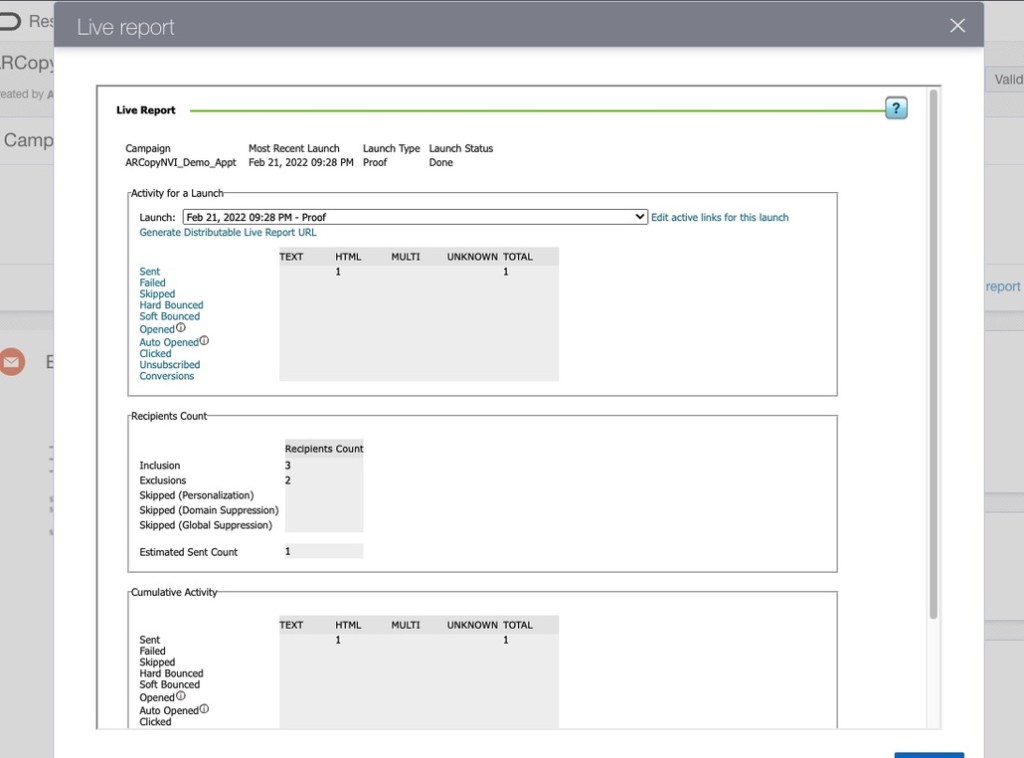The width and height of the screenshot is (1024, 758).
Task: Open the Failed link in Activity for a Launch
Action: 152,283
